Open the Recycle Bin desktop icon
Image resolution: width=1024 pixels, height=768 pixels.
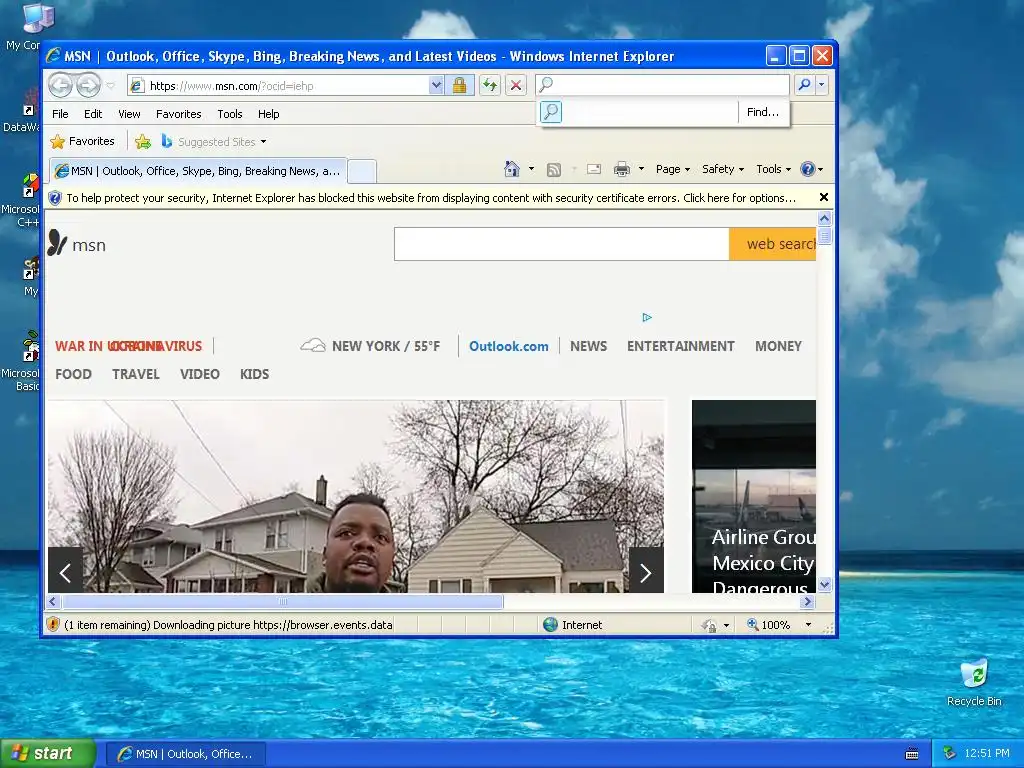point(974,684)
